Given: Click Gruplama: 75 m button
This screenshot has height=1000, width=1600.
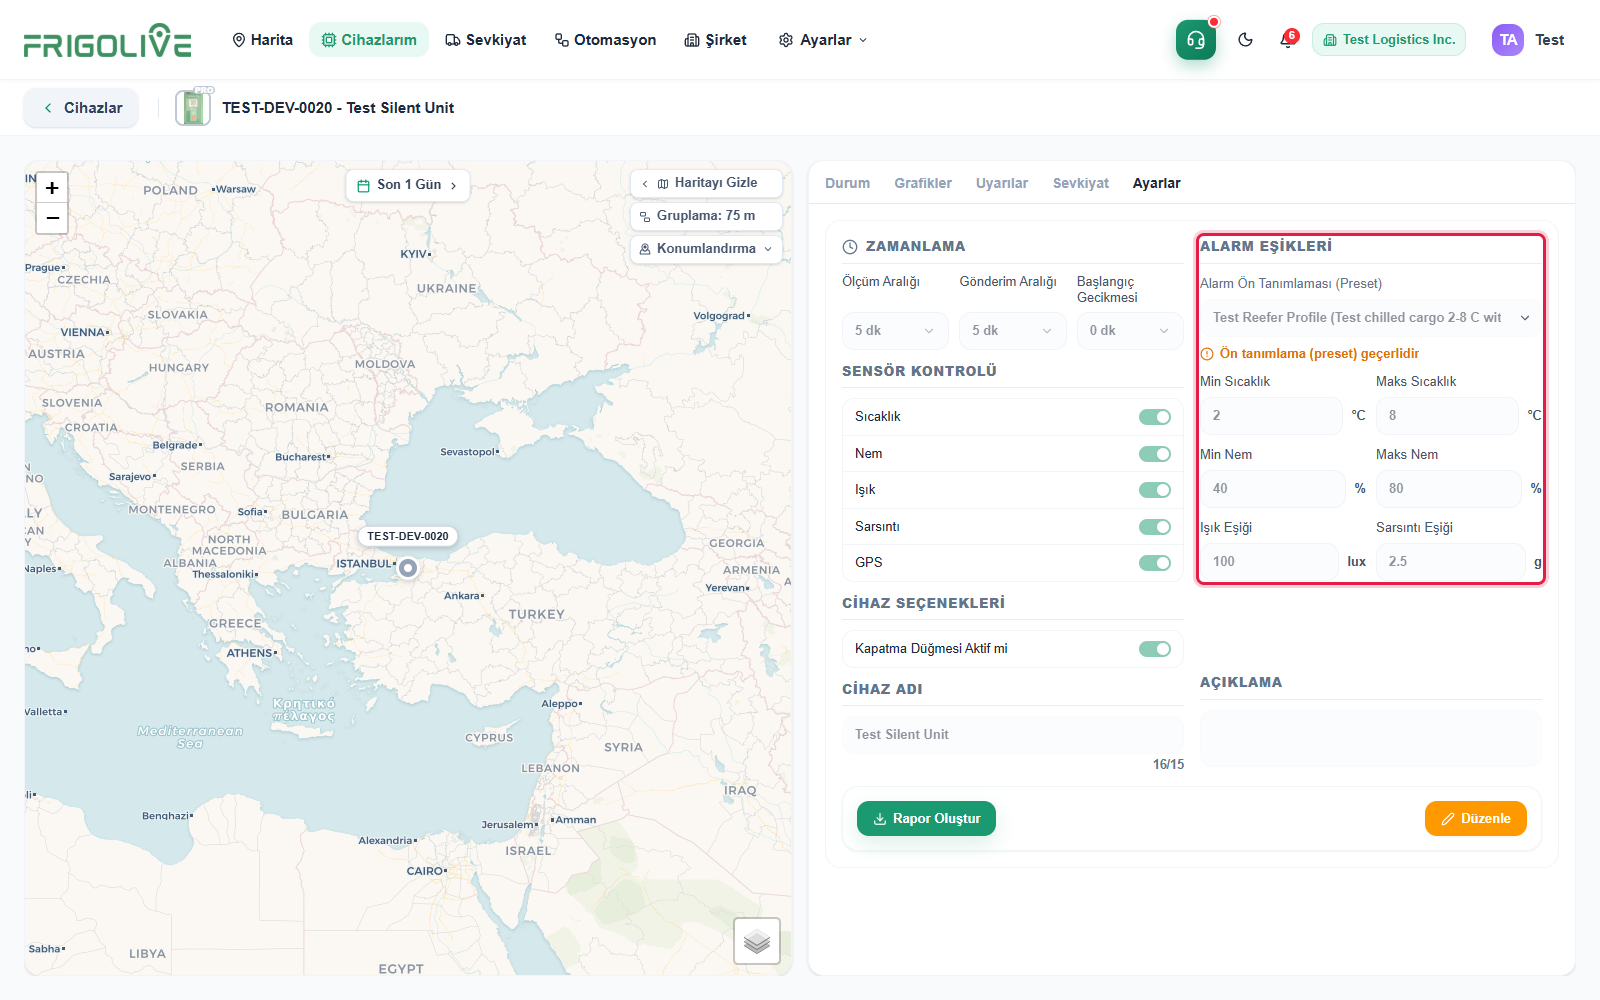Looking at the screenshot, I should (x=707, y=216).
